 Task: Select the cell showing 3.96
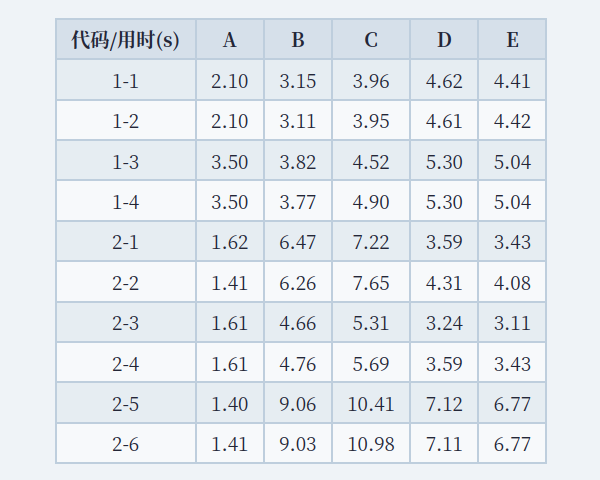coord(371,81)
